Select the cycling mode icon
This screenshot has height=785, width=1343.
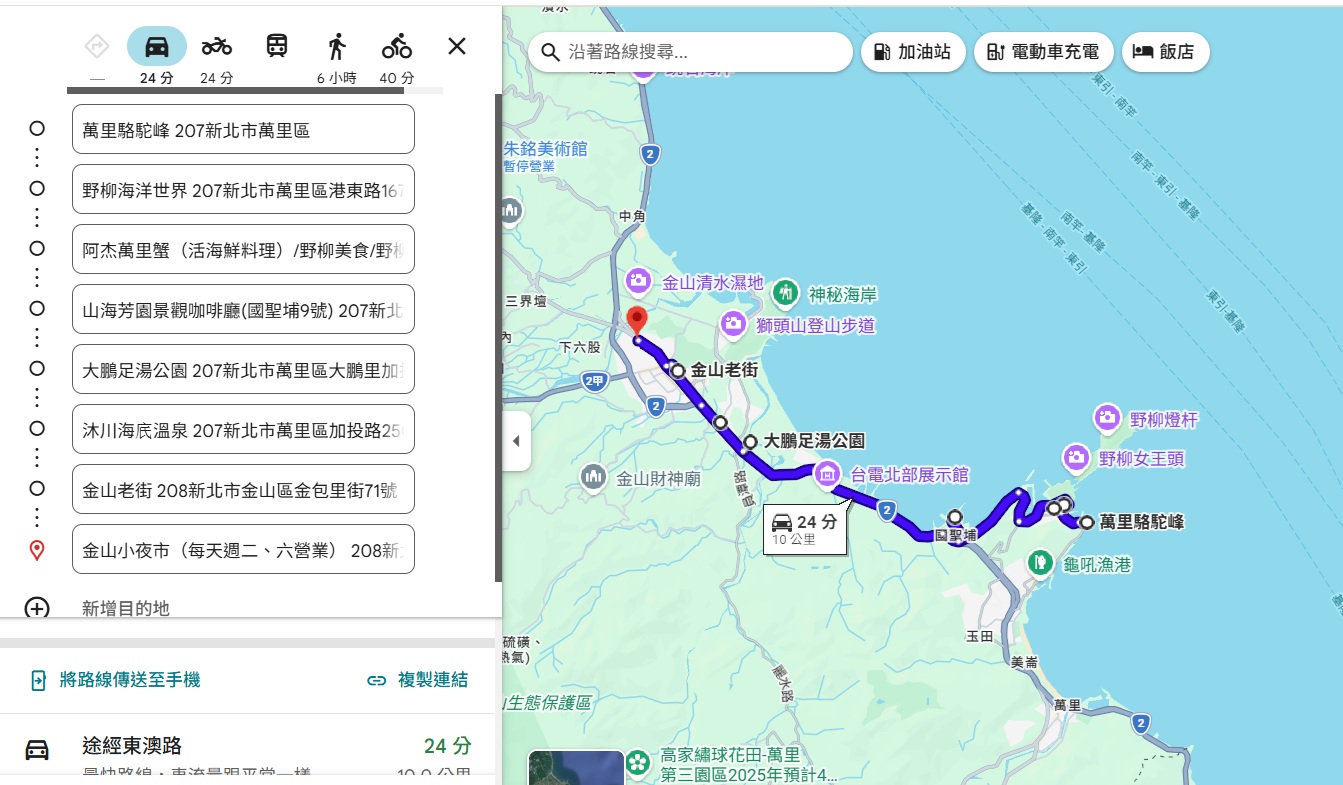(x=396, y=45)
